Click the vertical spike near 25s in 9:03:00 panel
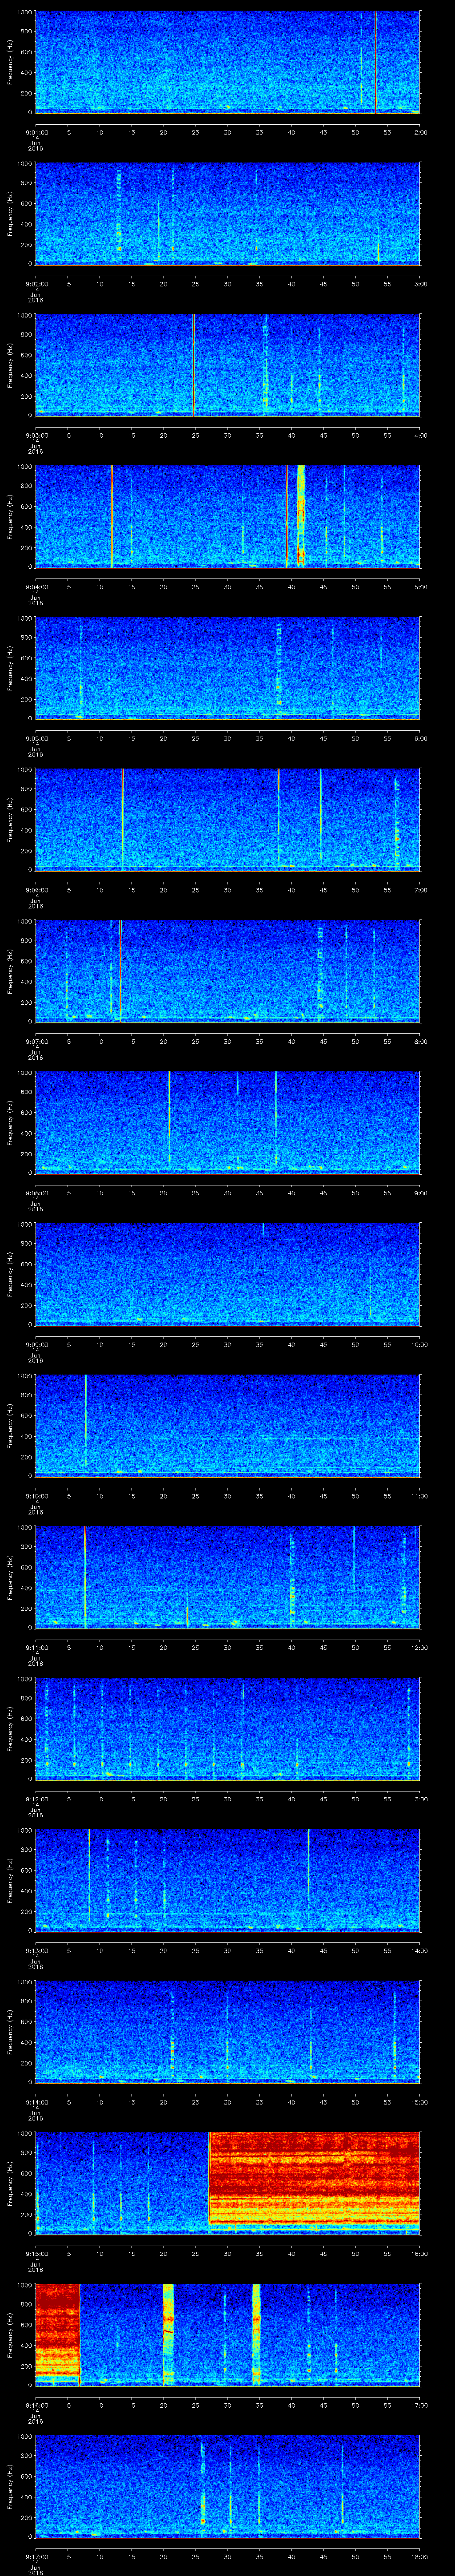 coord(194,364)
